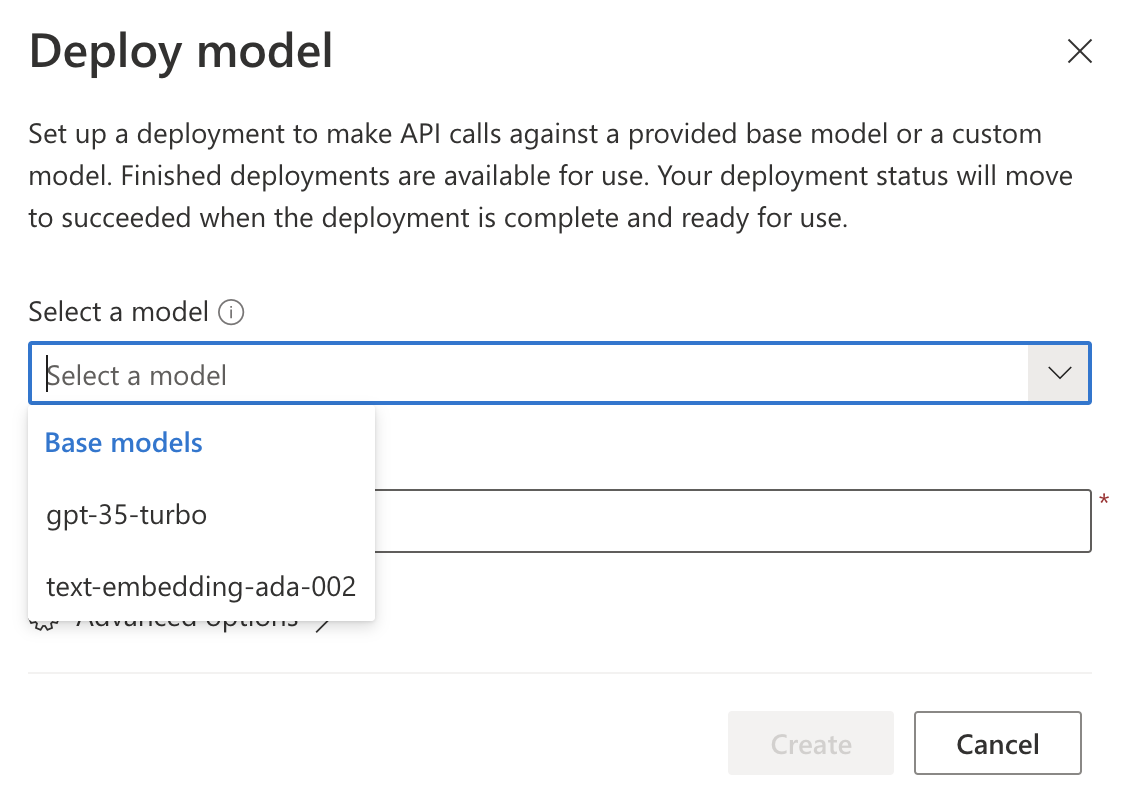Open the model selection tooltip via its info icon
1124x802 pixels.
tap(231, 313)
